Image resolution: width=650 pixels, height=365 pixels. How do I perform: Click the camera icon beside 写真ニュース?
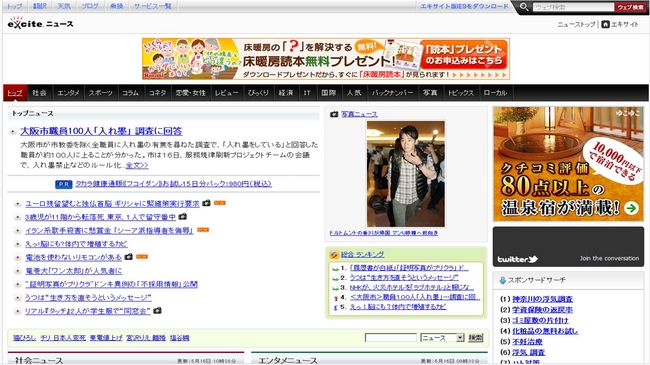[x=334, y=114]
